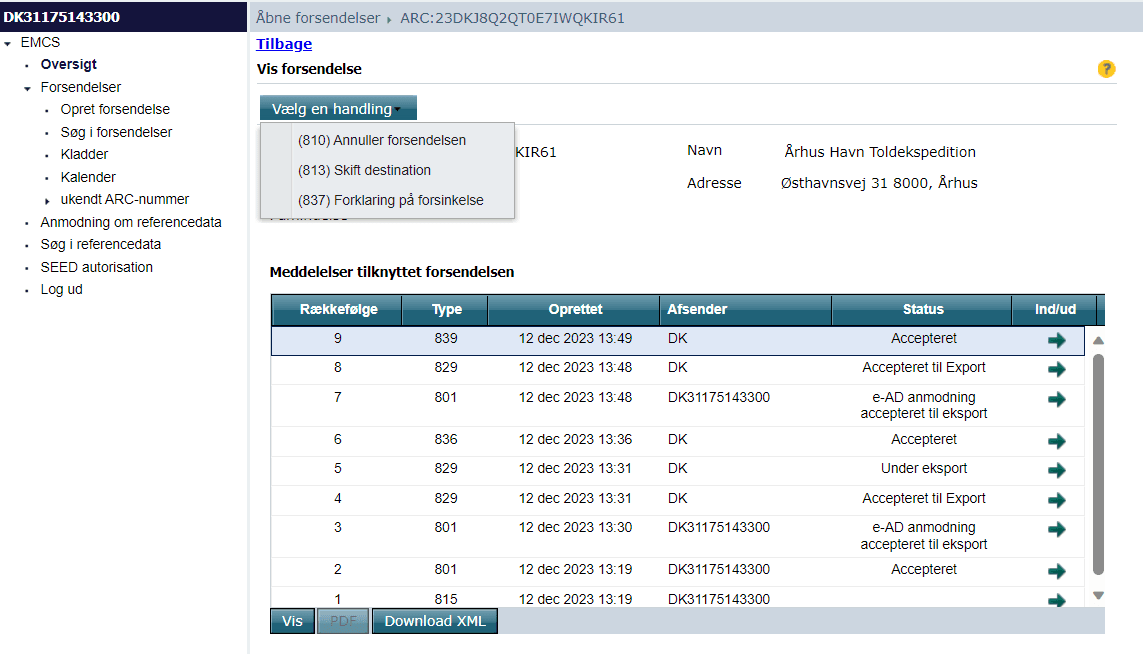Click the green arrow for row 6
This screenshot has height=654, width=1143.
pos(1056,441)
